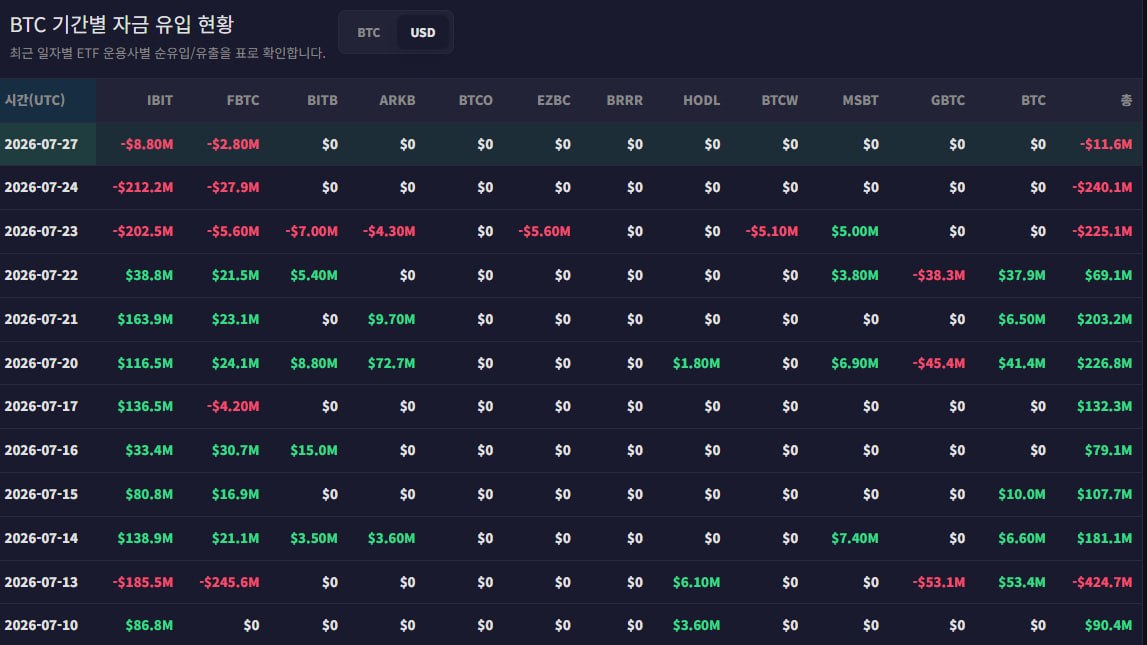Click the GBTC column header
The width and height of the screenshot is (1147, 645).
point(947,100)
